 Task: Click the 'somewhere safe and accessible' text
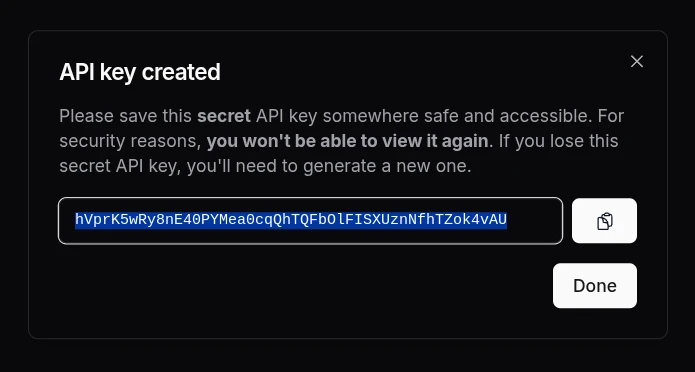(x=457, y=116)
